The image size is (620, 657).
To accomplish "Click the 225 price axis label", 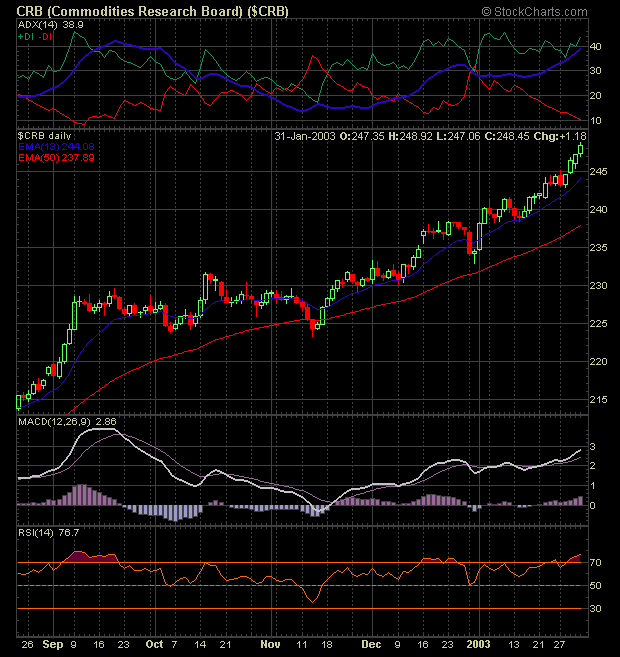I will pos(598,323).
